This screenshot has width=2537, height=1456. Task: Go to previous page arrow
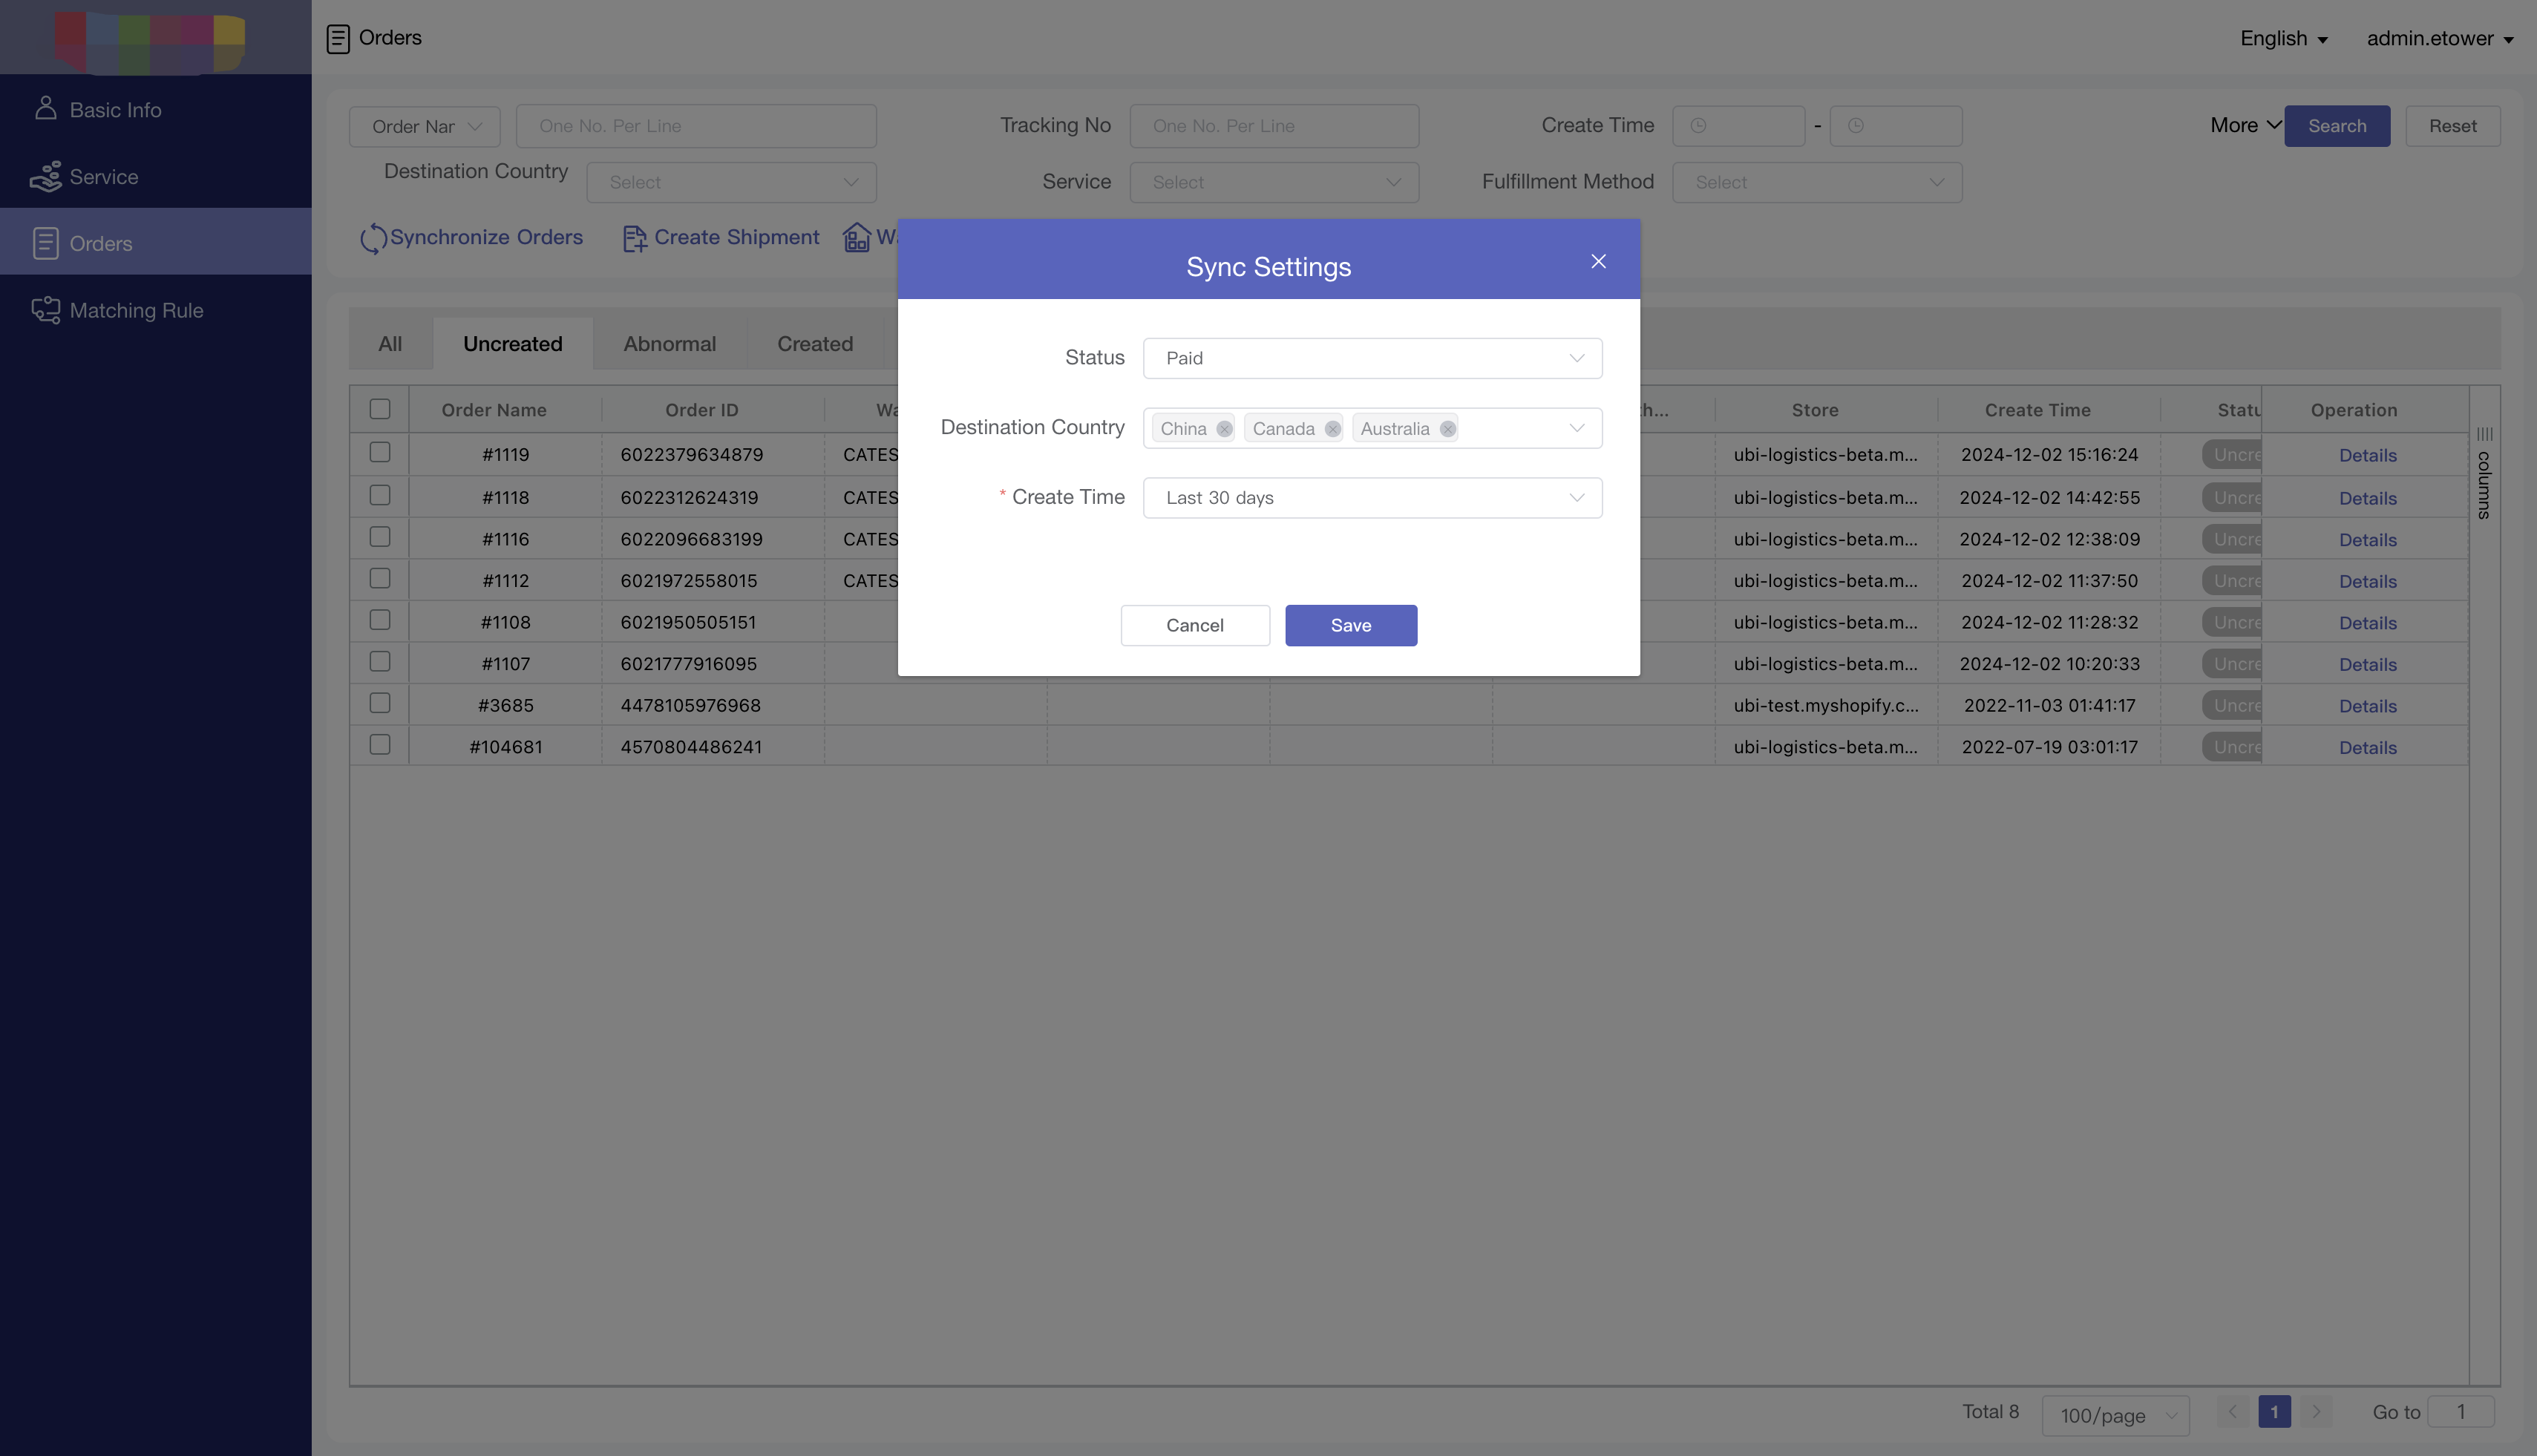pyautogui.click(x=2232, y=1412)
